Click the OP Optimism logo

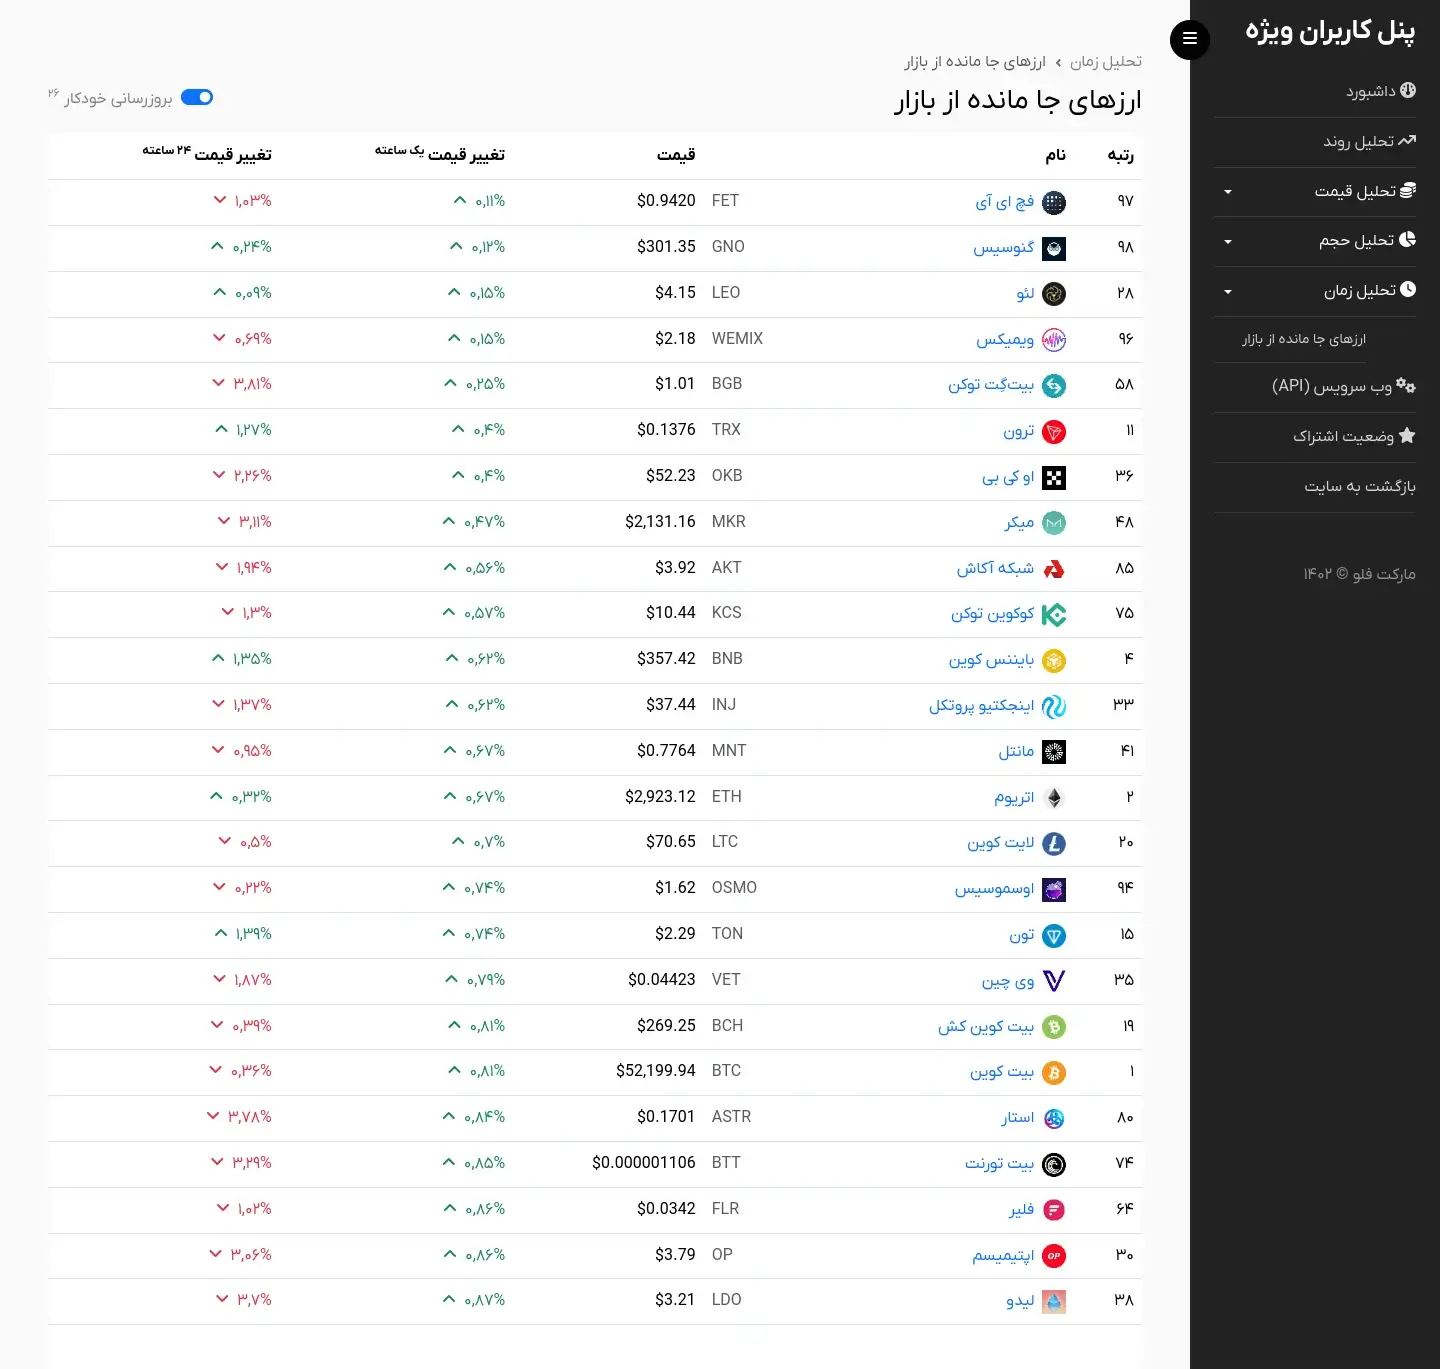tap(1054, 1256)
